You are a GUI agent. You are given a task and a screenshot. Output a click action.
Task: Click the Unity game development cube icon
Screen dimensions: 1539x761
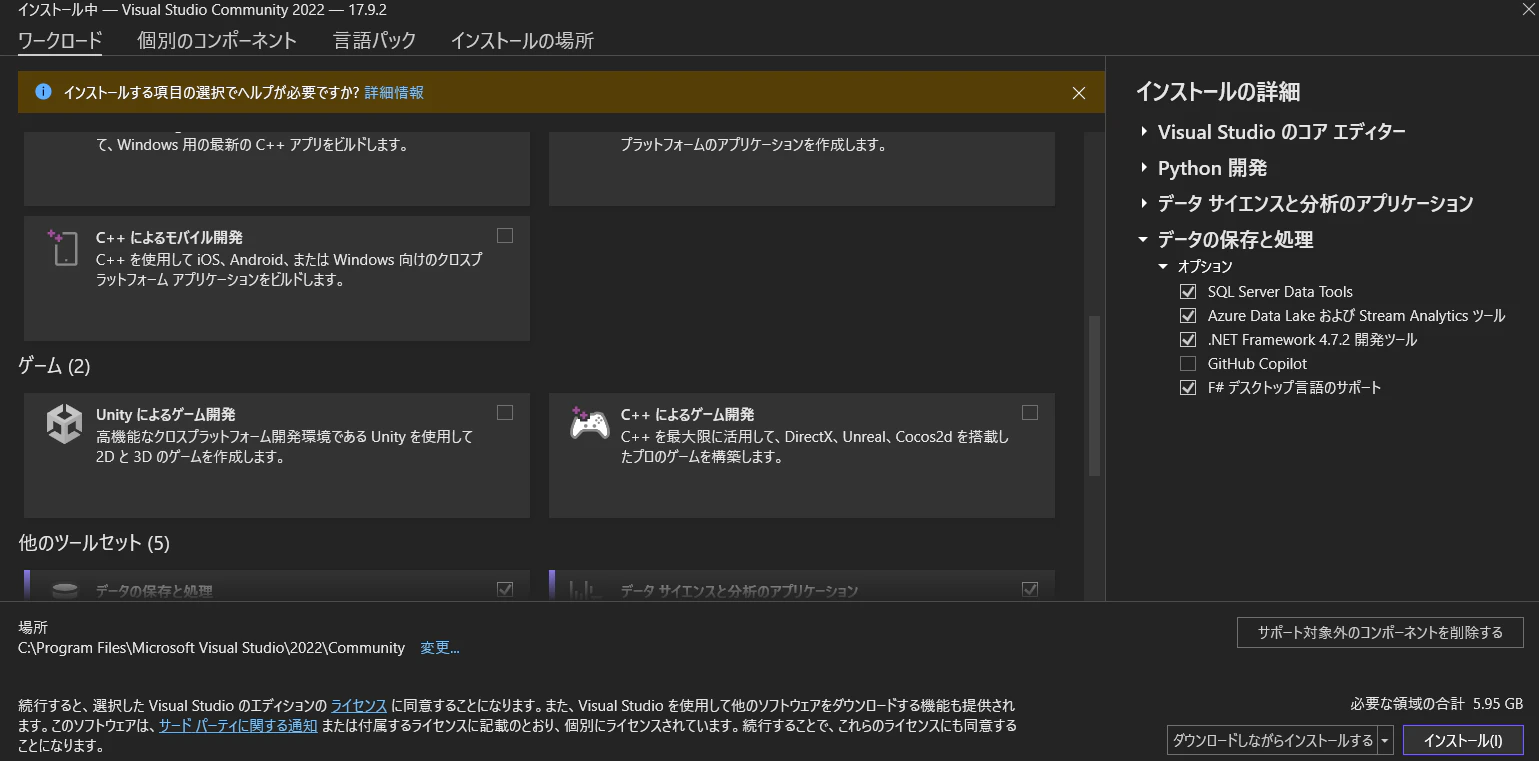[x=64, y=424]
